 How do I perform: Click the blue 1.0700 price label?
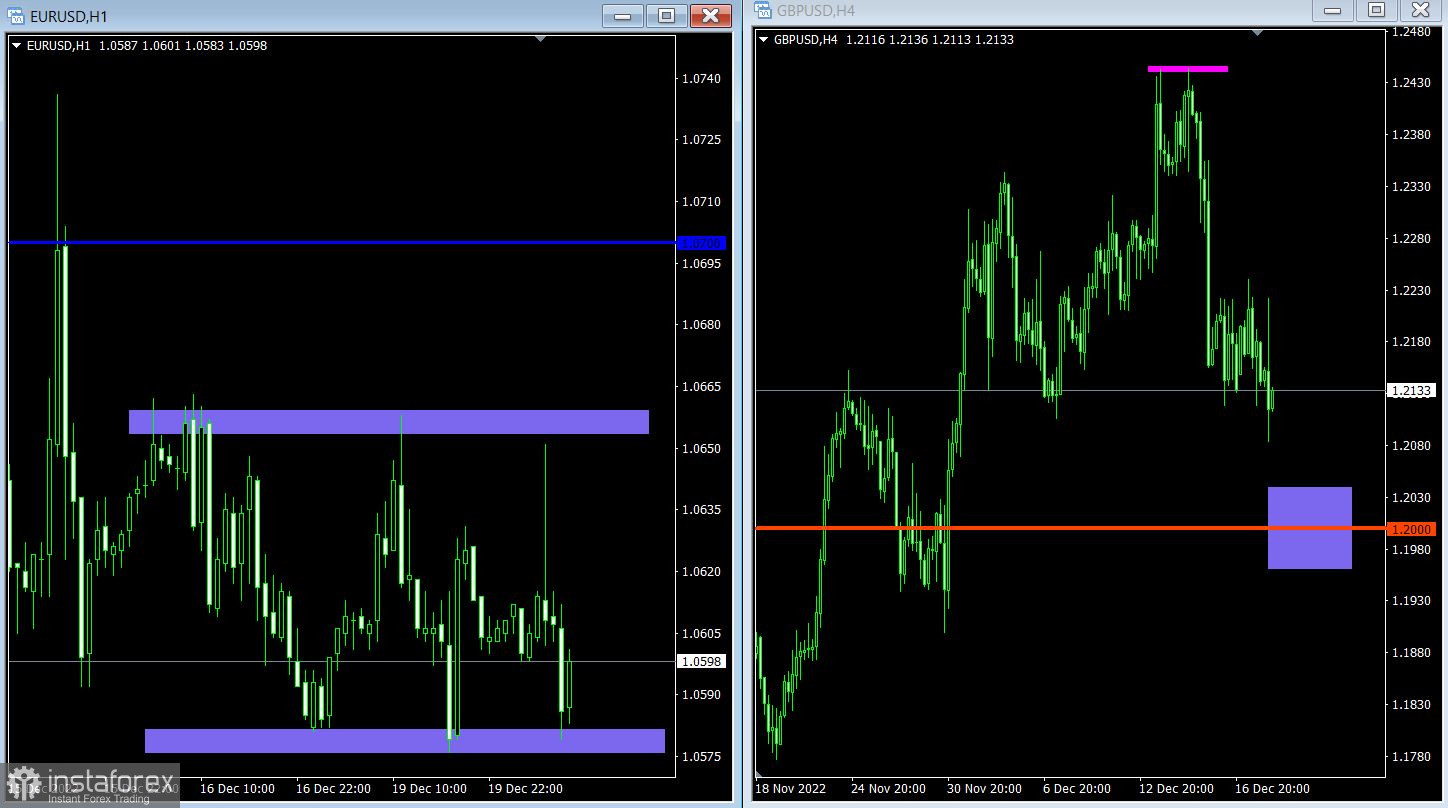pyautogui.click(x=701, y=243)
